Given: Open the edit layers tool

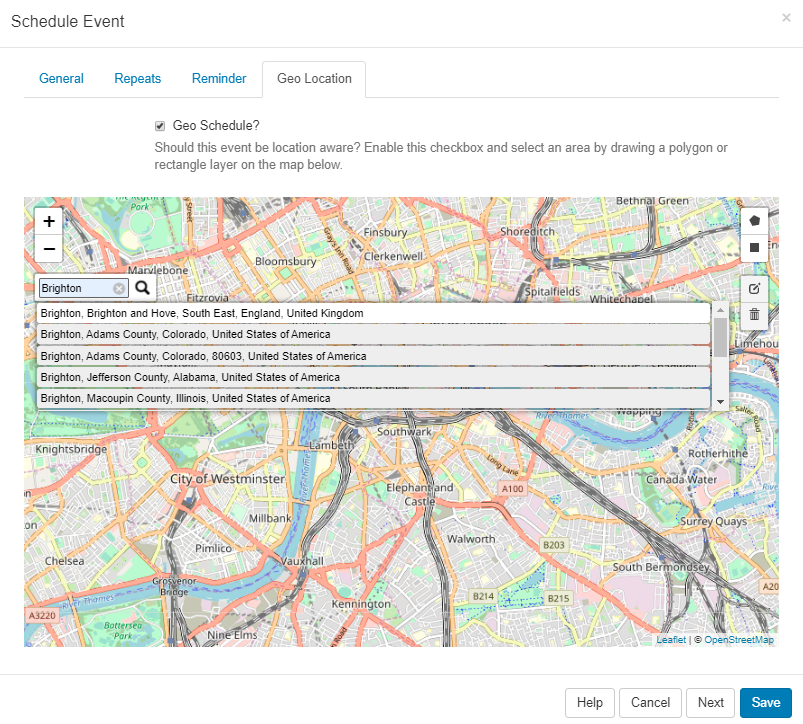Looking at the screenshot, I should click(754, 288).
